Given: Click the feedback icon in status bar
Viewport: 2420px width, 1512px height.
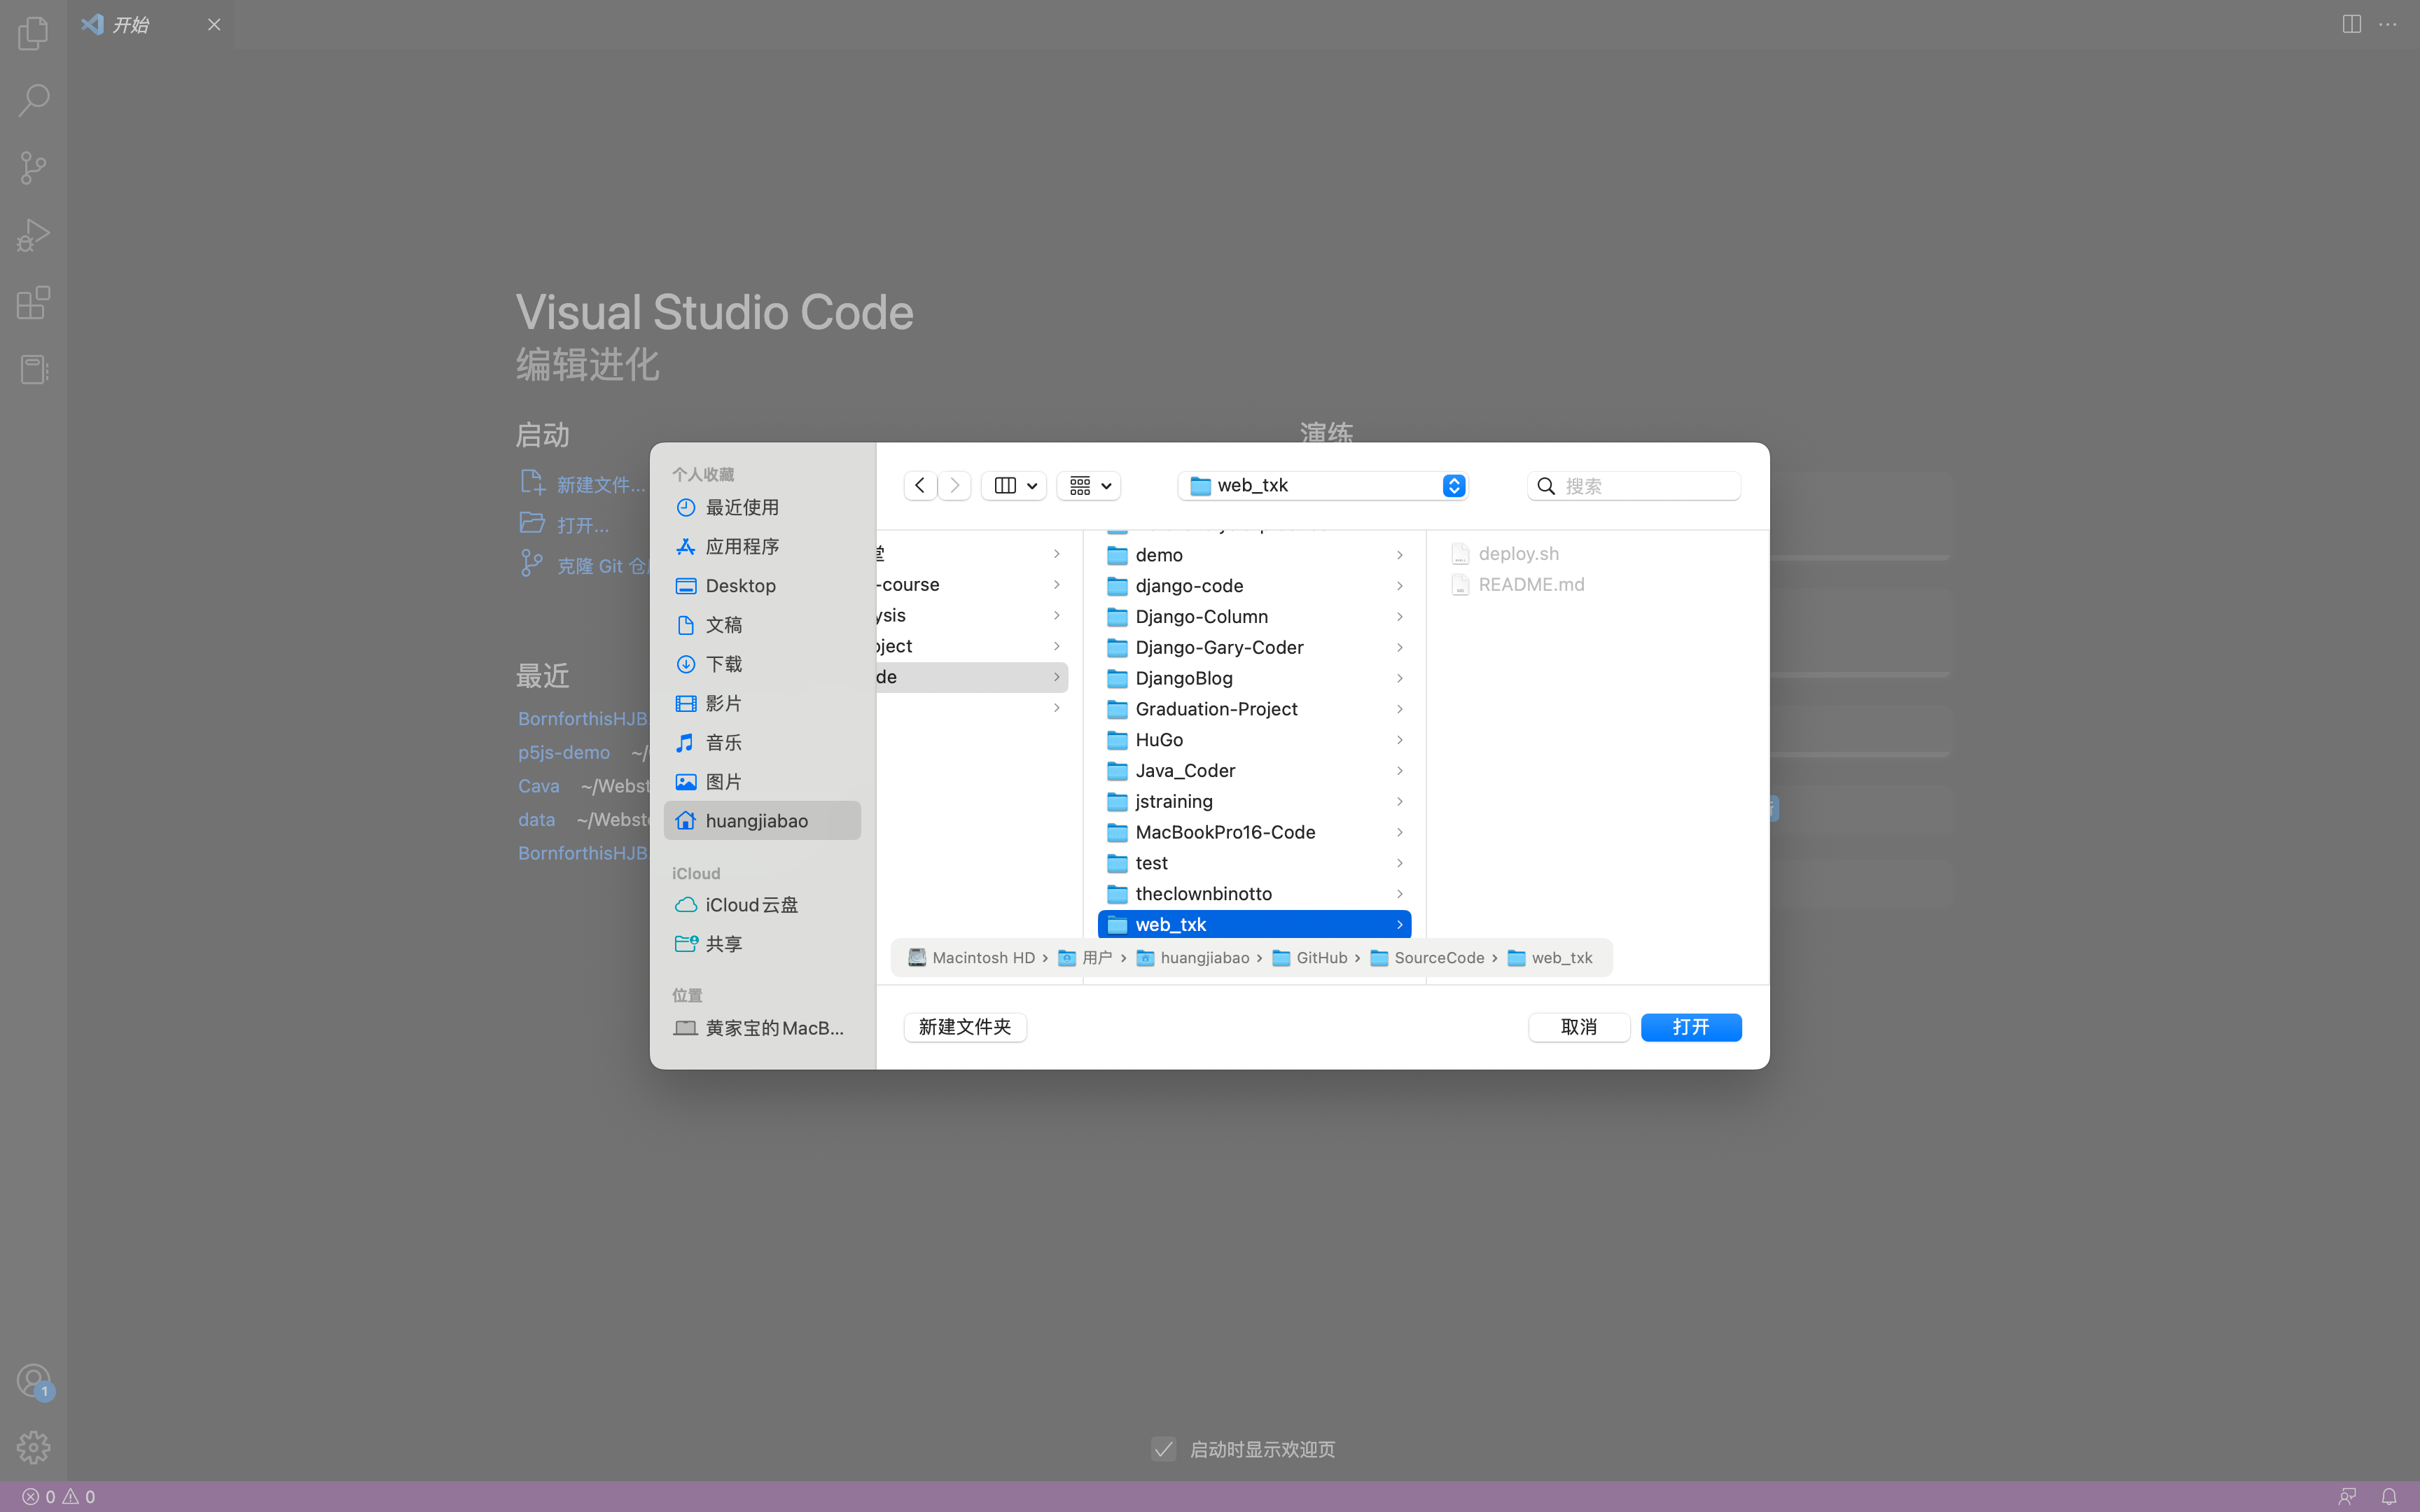Looking at the screenshot, I should [x=2347, y=1497].
